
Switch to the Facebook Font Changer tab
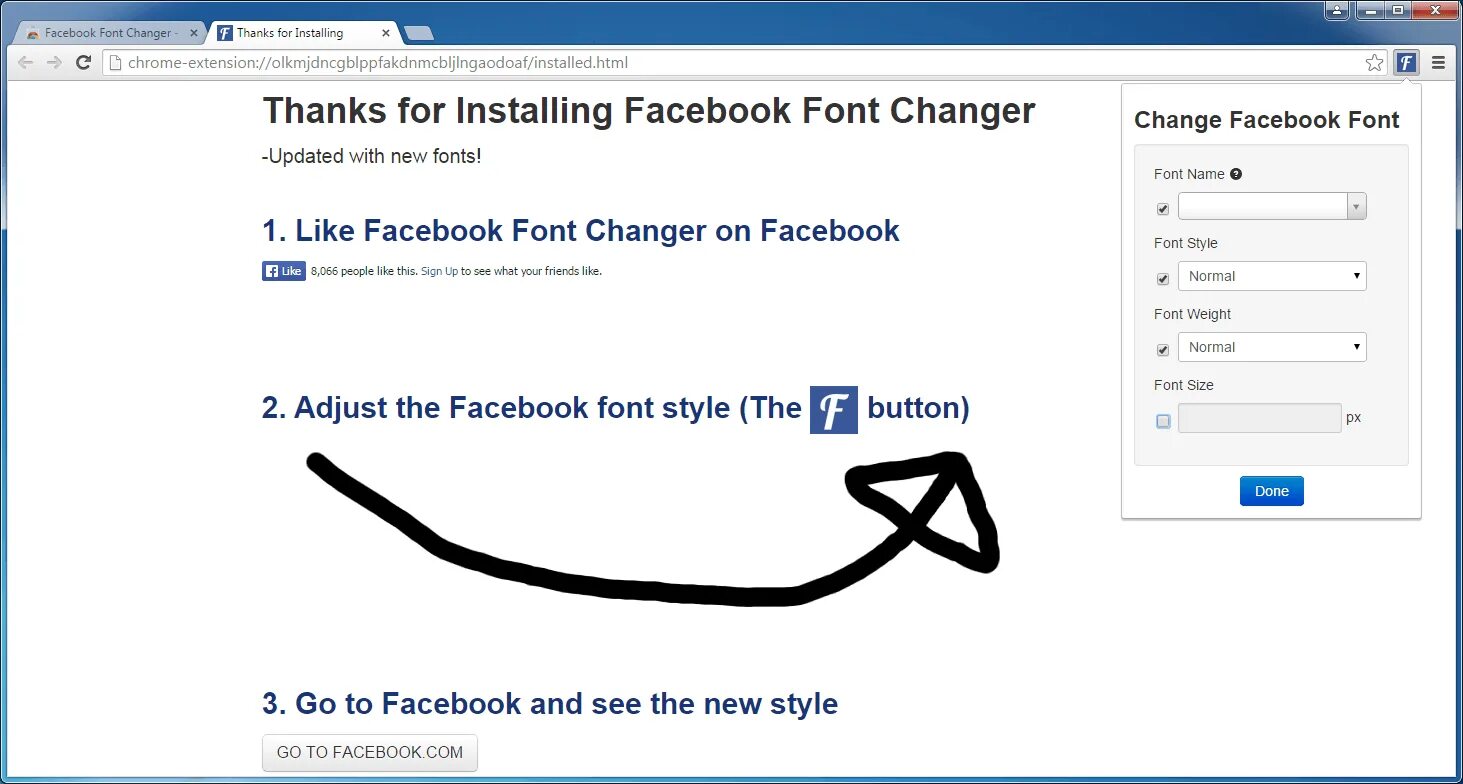[104, 33]
